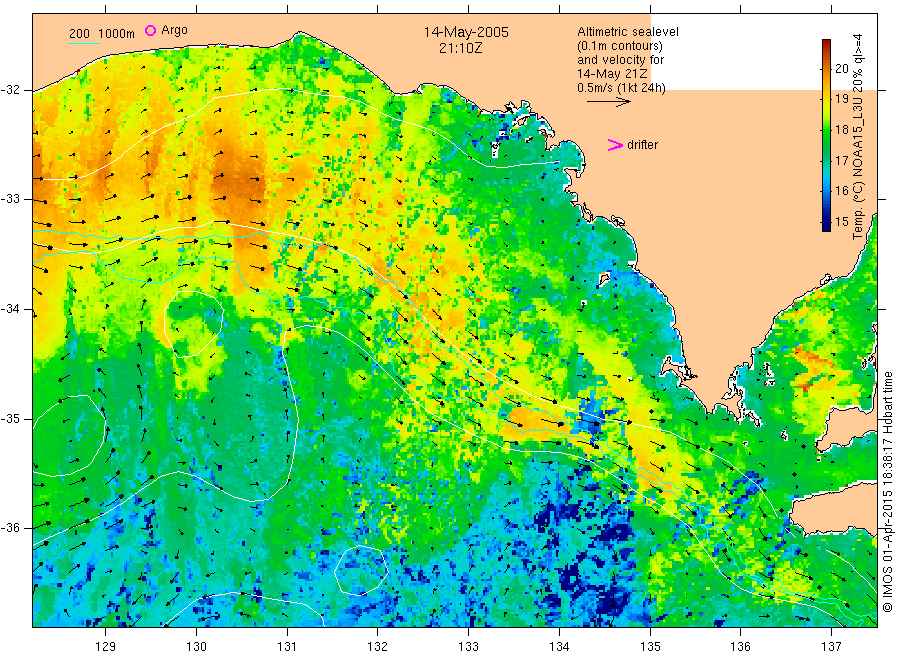Click the magenta drifter arrowhead symbol

(615, 145)
